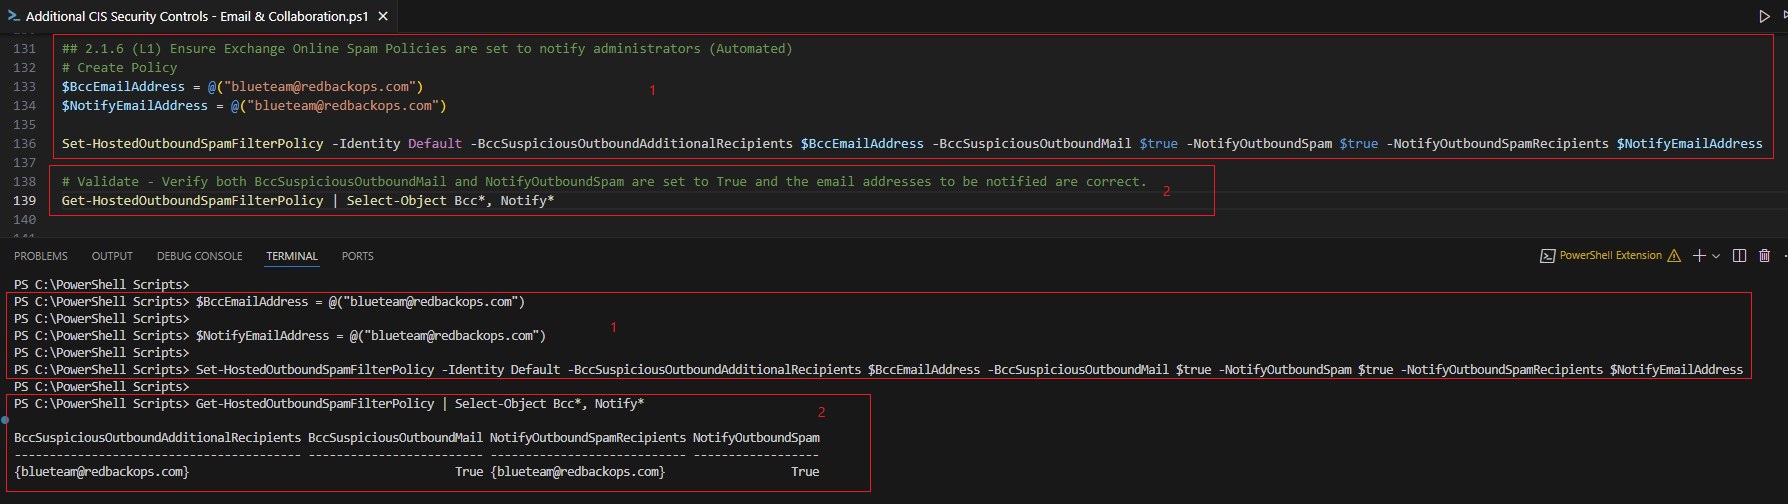Screen dimensions: 1788x504
Task: Click -BccSuspiciousOutboundAdditionalRecipients on editor line 136
Action: 631,143
